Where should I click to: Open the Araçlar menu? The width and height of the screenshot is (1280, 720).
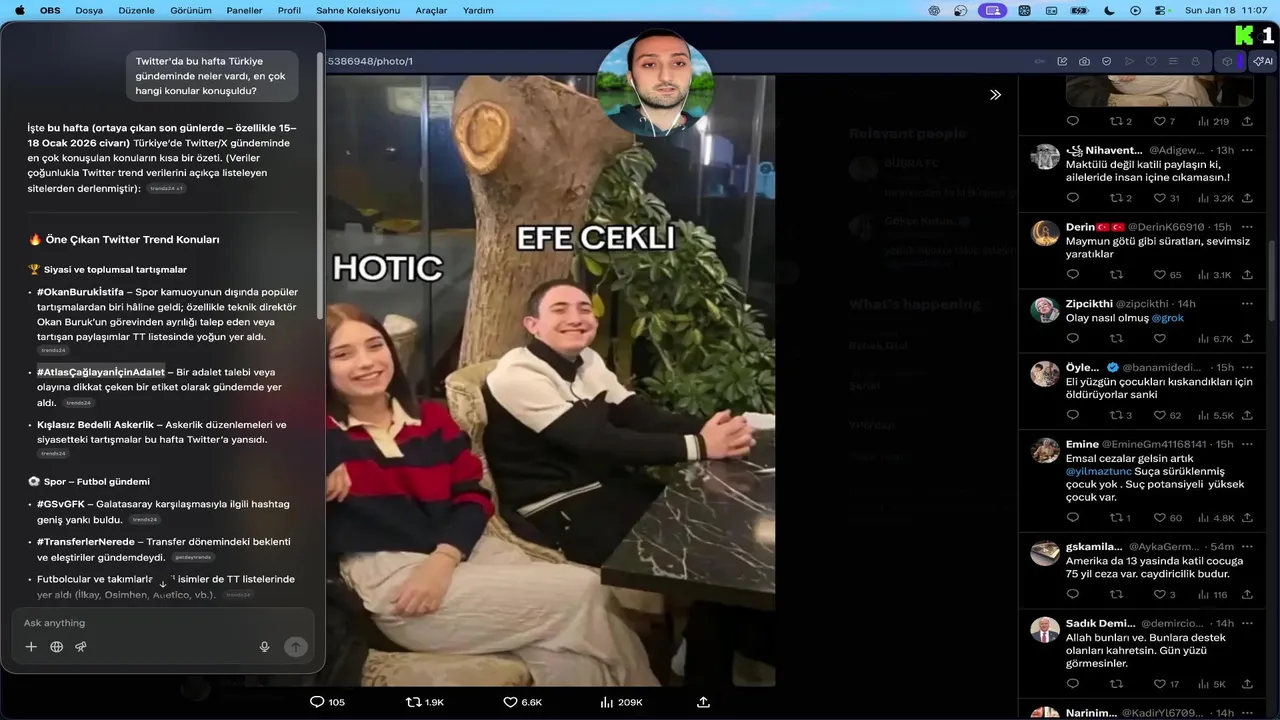431,10
